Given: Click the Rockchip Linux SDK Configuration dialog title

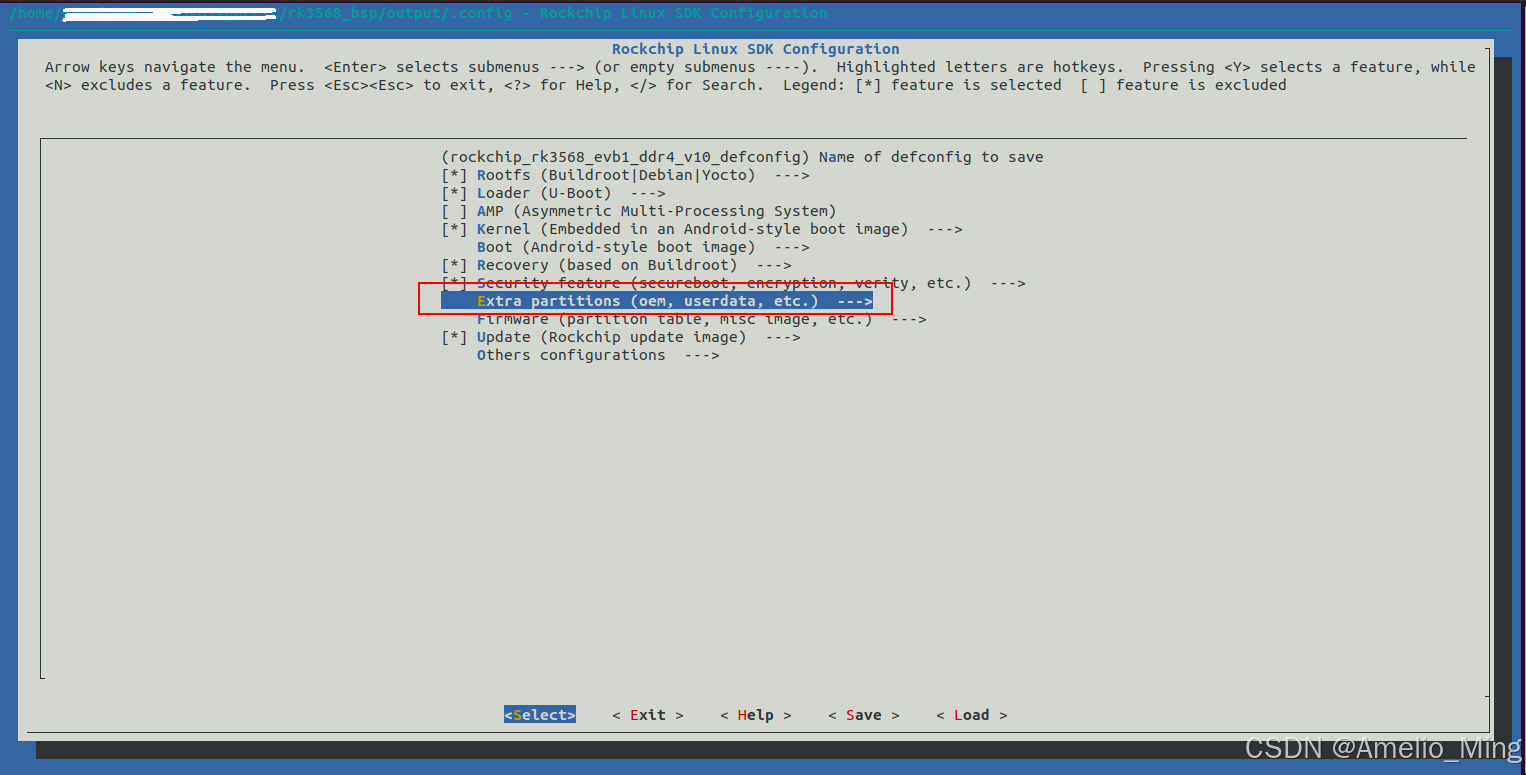Looking at the screenshot, I should click(756, 49).
